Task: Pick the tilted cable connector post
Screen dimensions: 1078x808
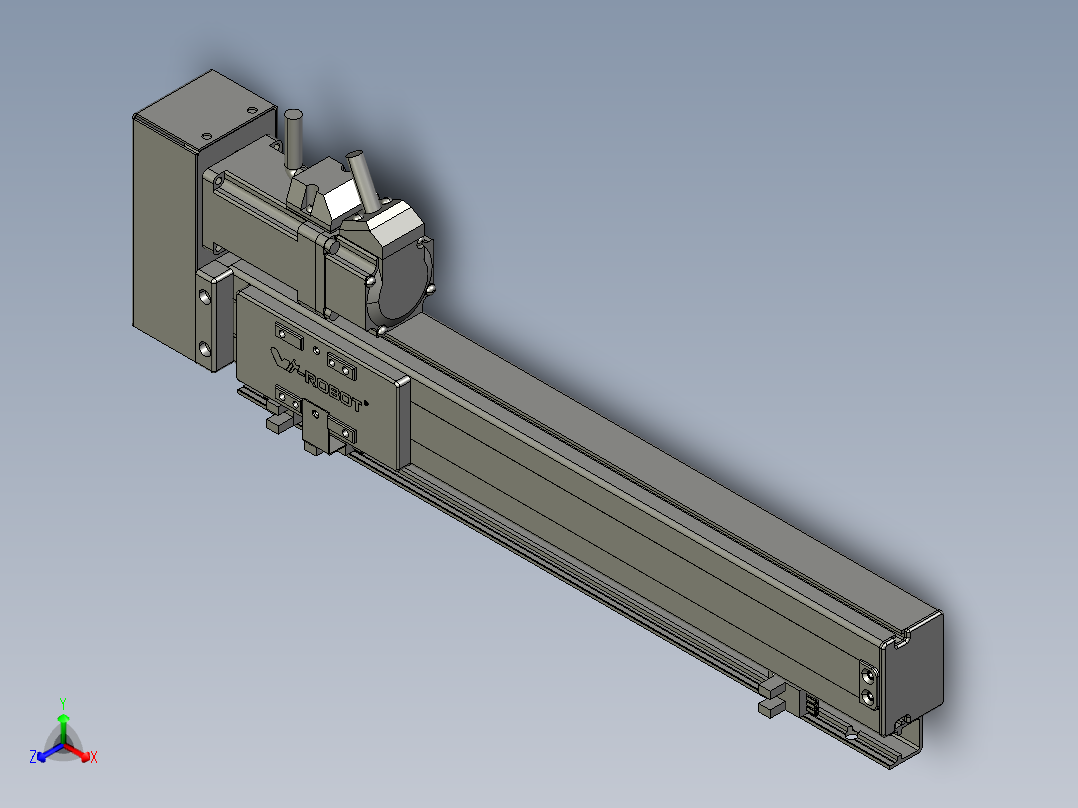Action: (x=362, y=180)
